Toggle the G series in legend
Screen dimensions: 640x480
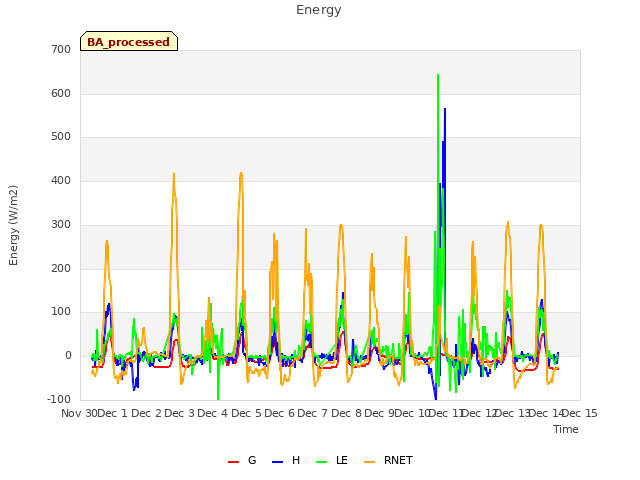click(x=242, y=461)
